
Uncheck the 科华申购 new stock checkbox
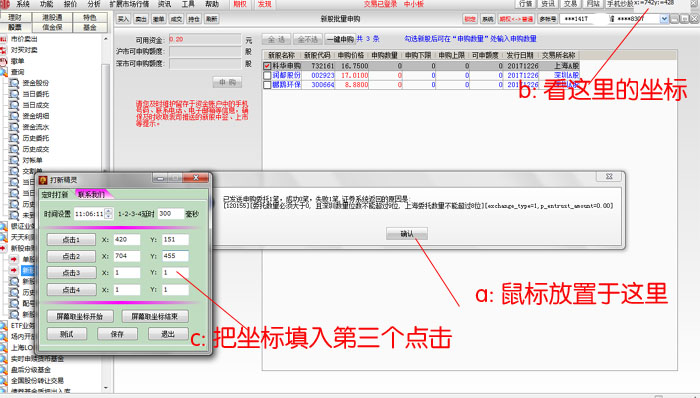(267, 66)
